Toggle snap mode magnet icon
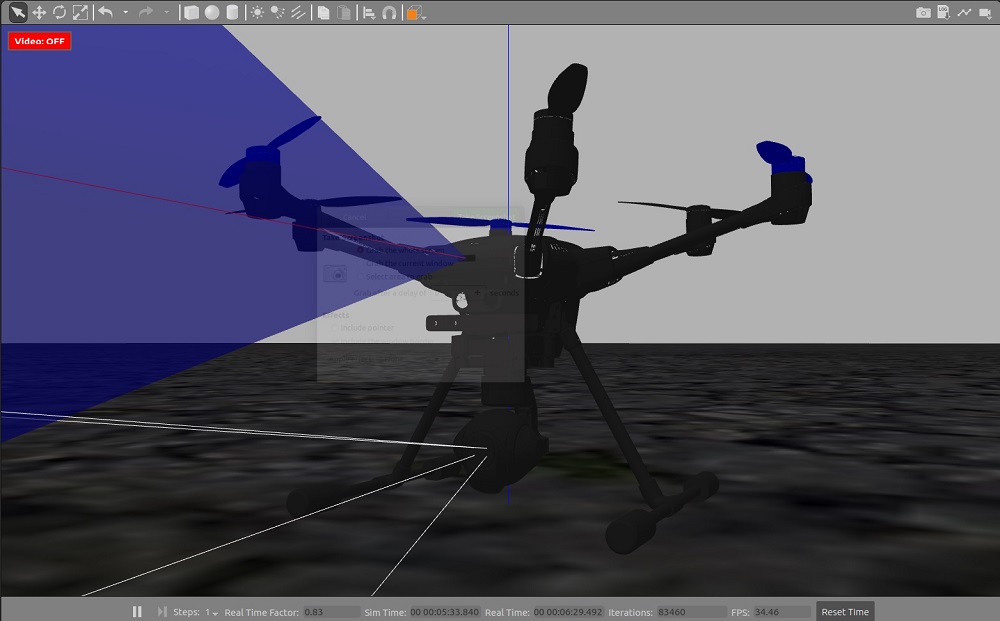The width and height of the screenshot is (1000, 621). 389,13
